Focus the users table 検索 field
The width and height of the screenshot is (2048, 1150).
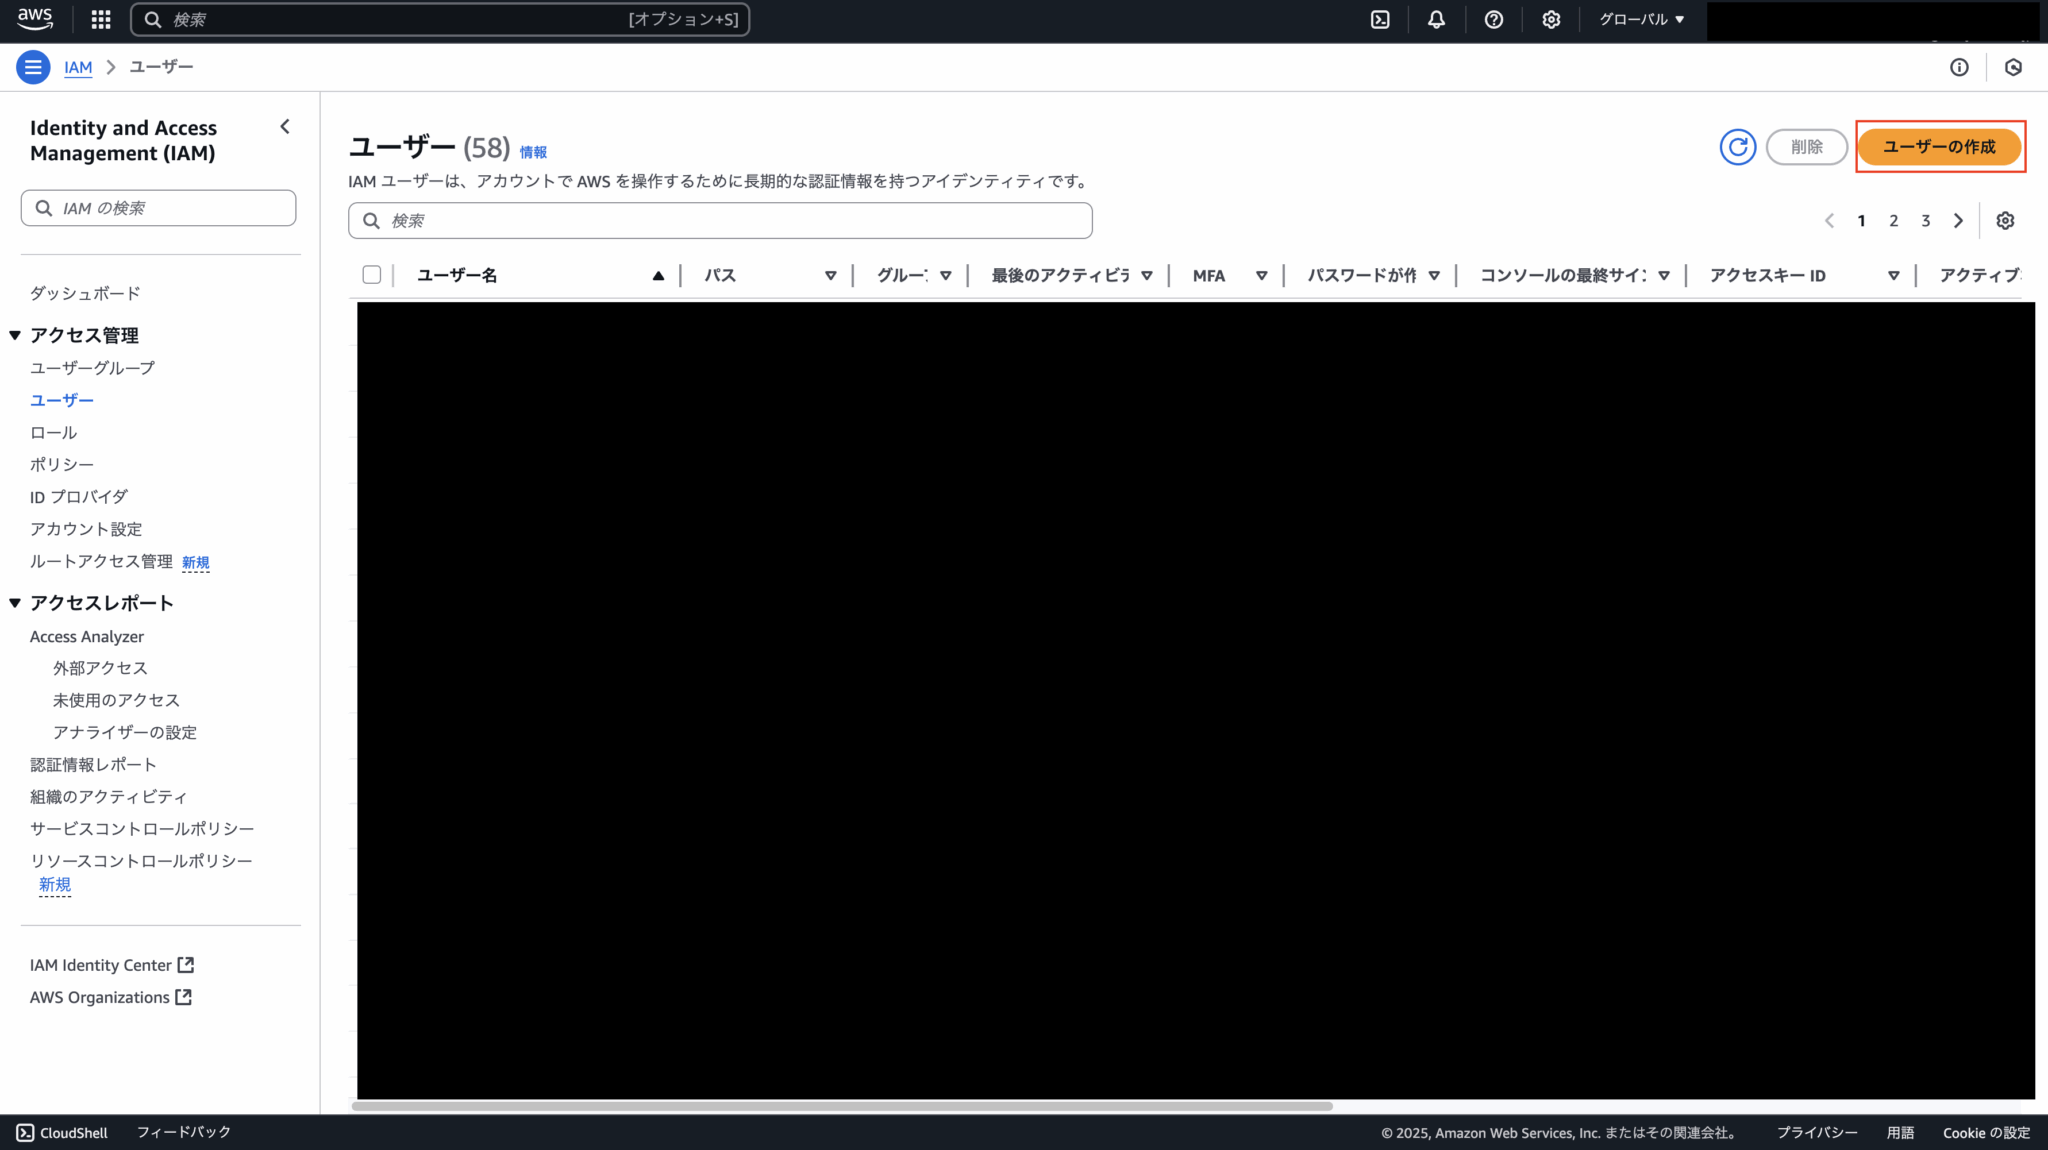pyautogui.click(x=720, y=221)
